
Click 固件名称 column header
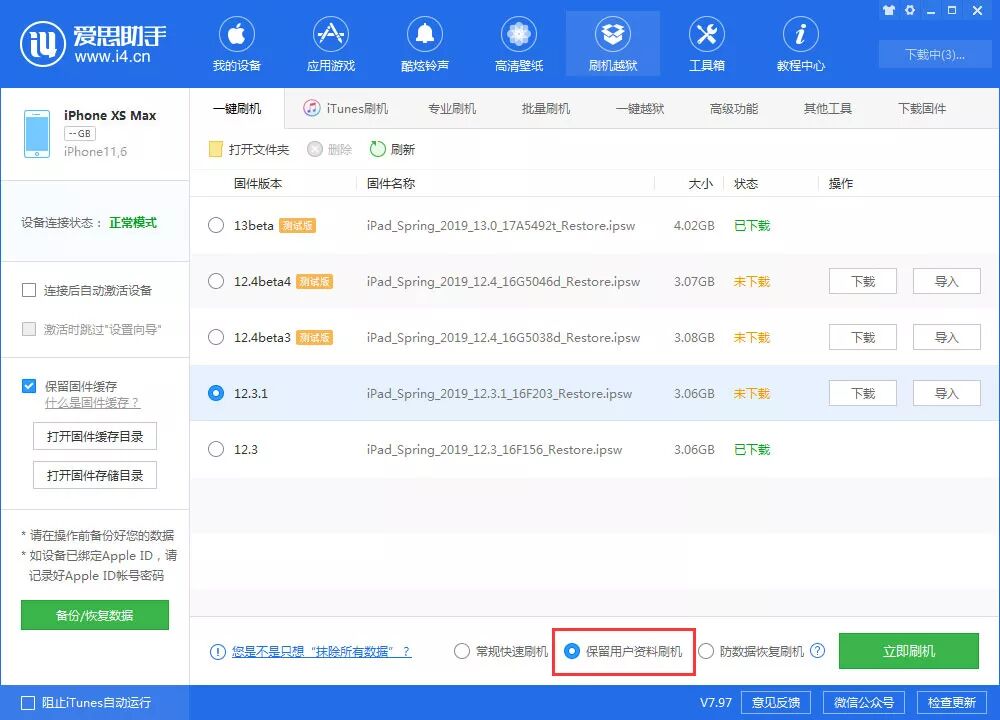pyautogui.click(x=391, y=184)
